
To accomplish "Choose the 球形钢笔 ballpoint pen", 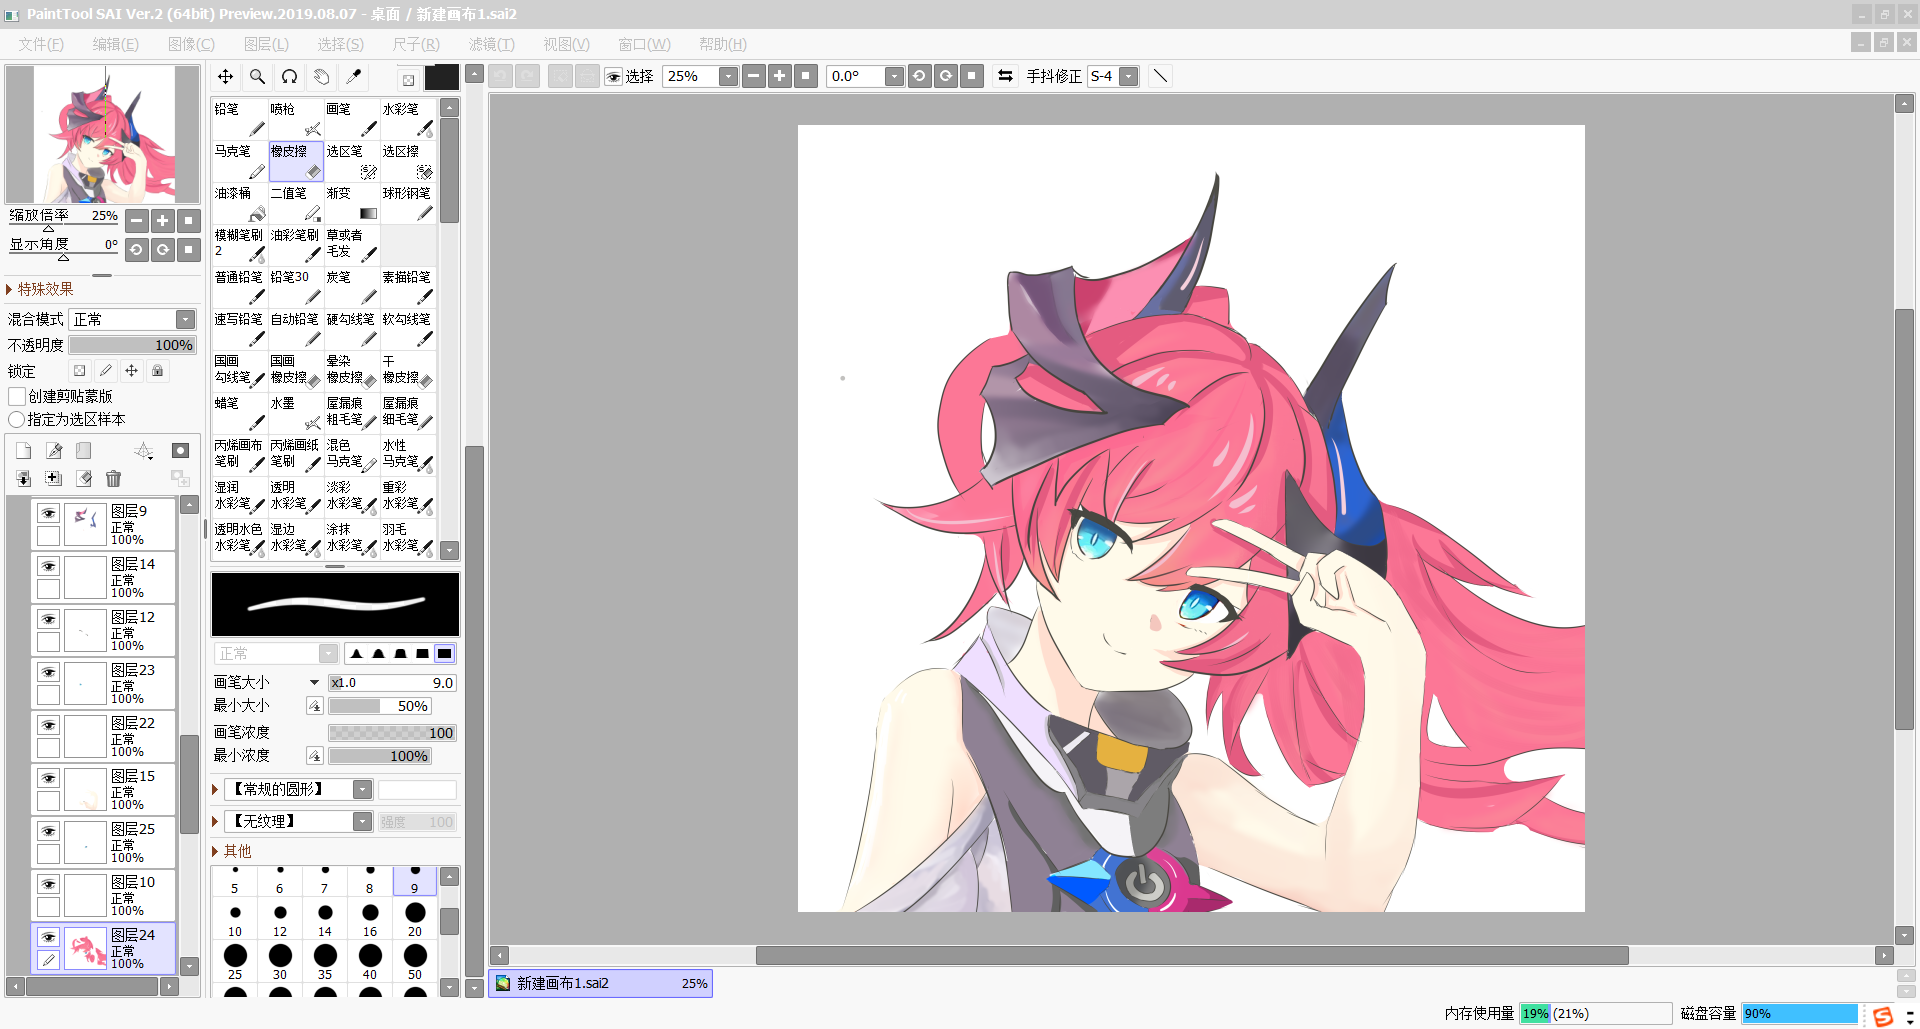I will coord(408,203).
